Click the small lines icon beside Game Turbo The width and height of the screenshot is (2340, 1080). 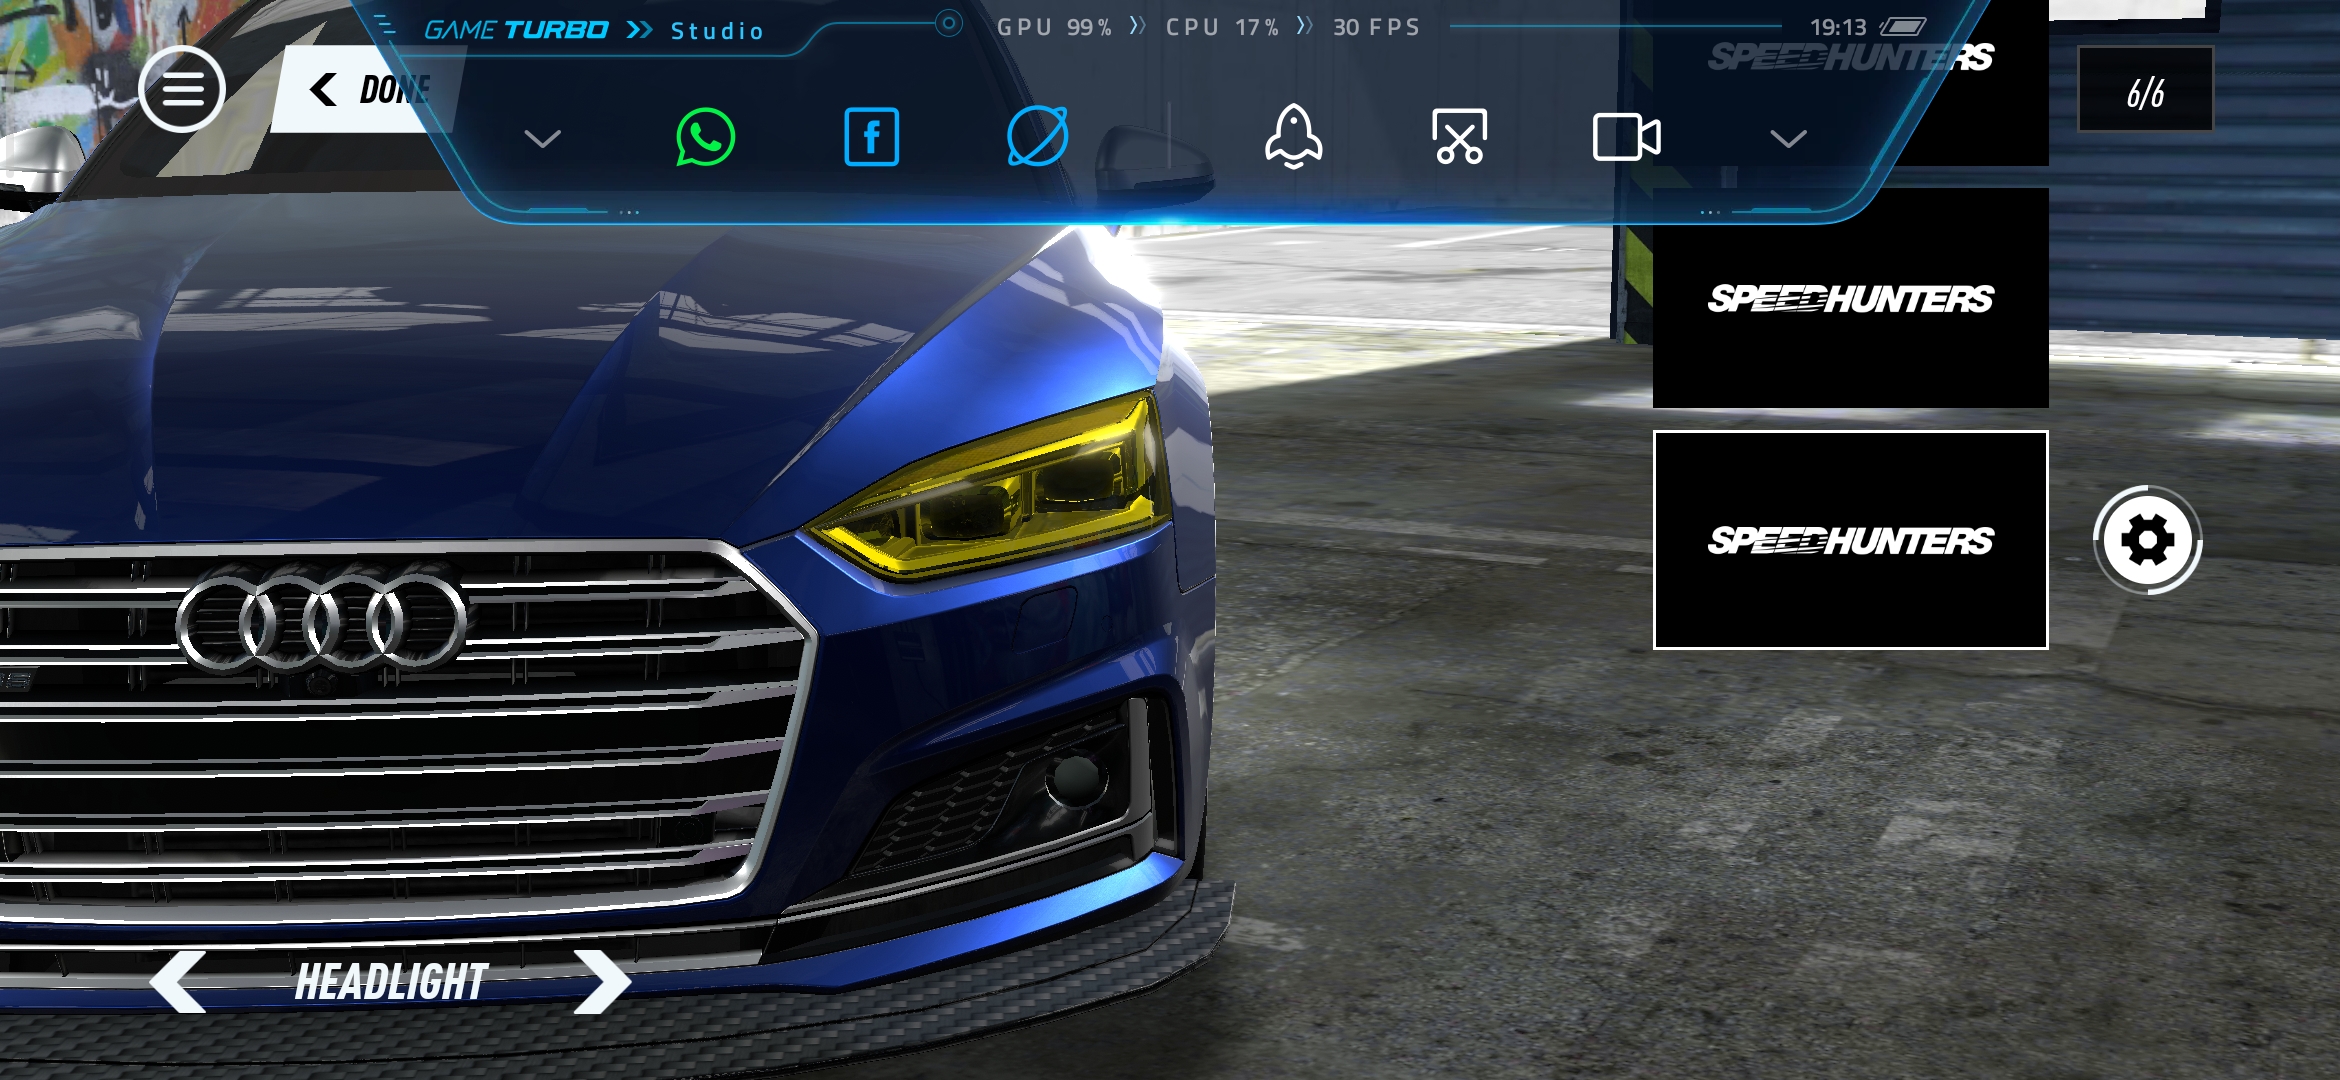(x=385, y=25)
